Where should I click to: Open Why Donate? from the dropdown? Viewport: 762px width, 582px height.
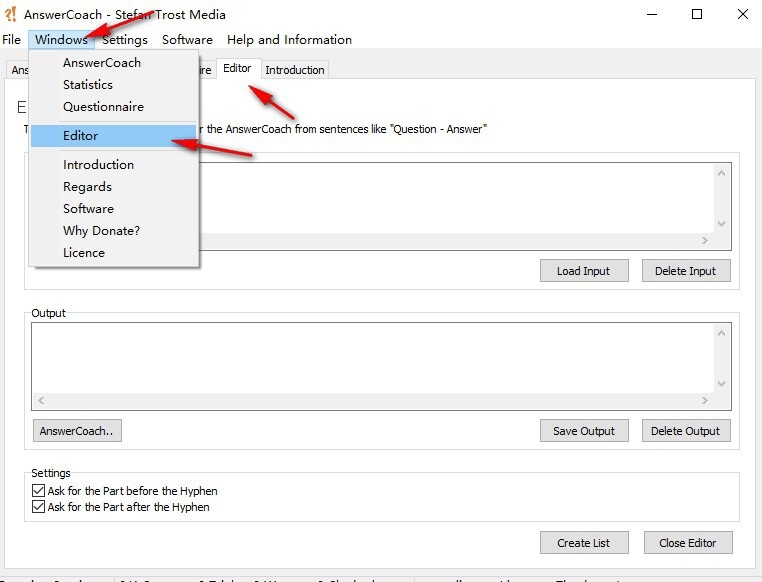(114, 230)
